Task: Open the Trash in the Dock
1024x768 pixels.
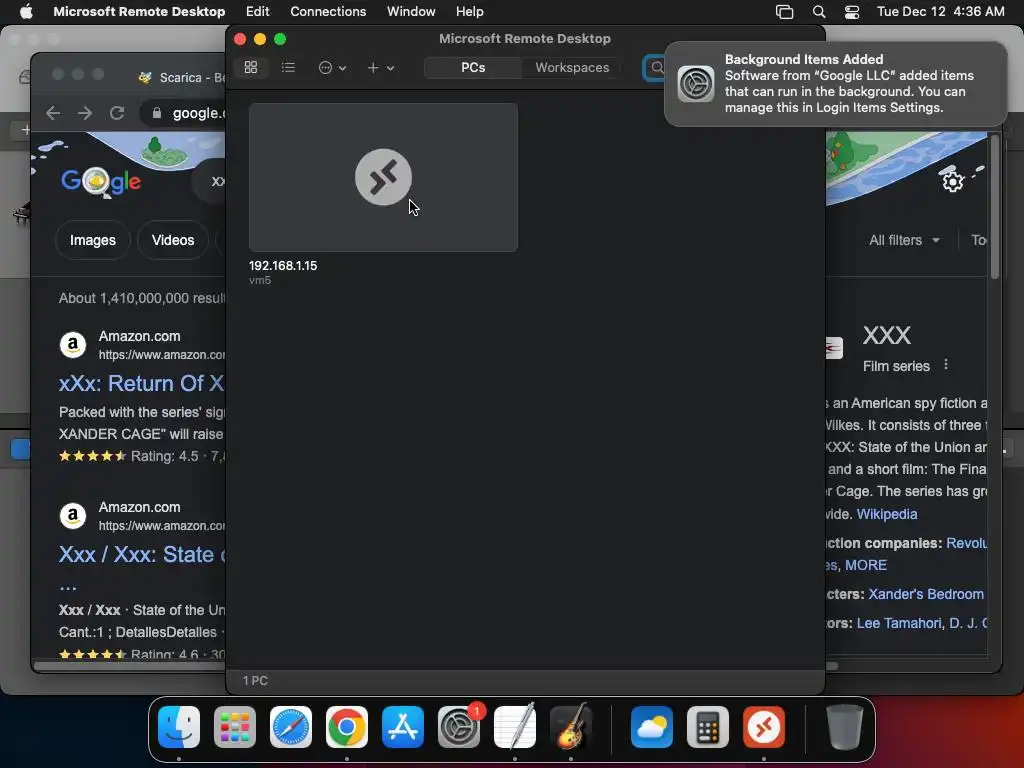Action: point(844,727)
